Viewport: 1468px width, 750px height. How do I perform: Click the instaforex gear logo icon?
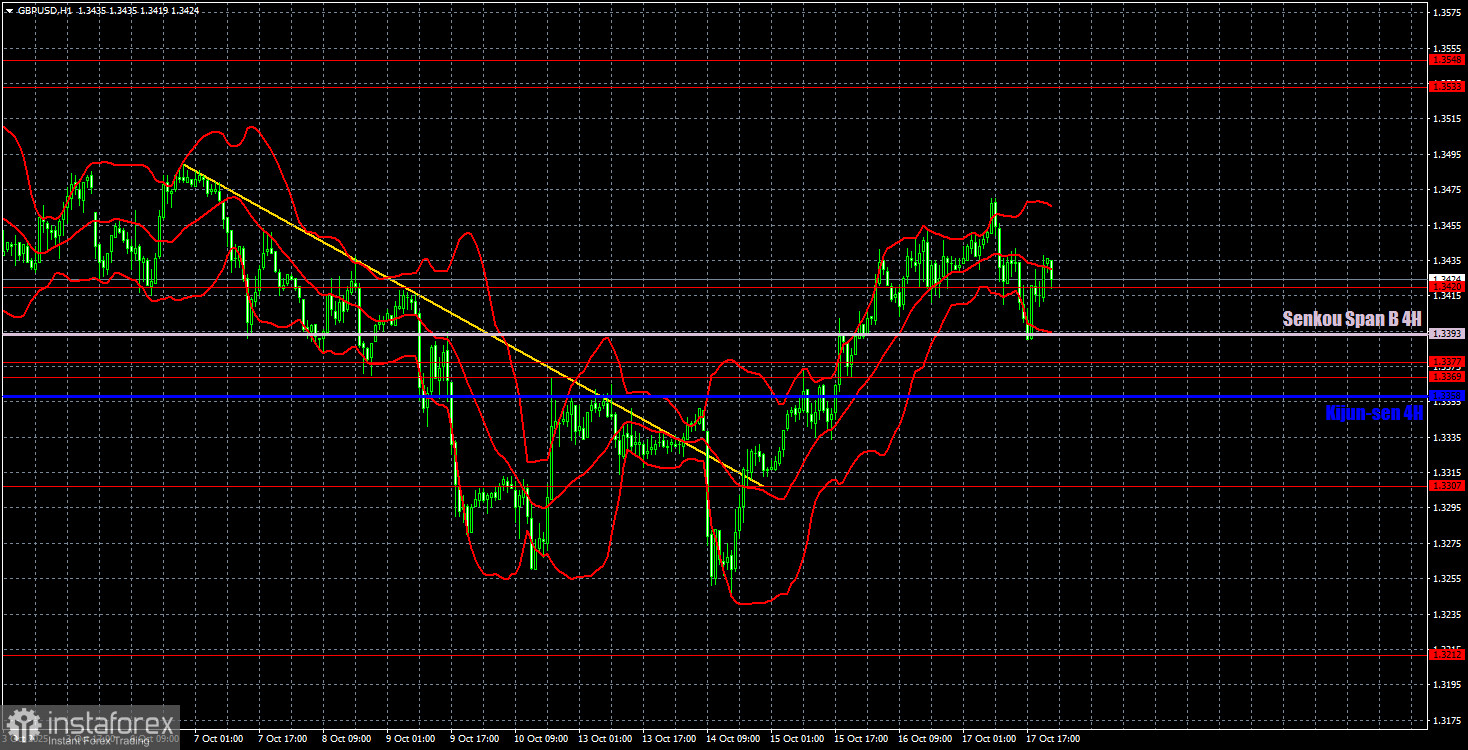coord(22,724)
